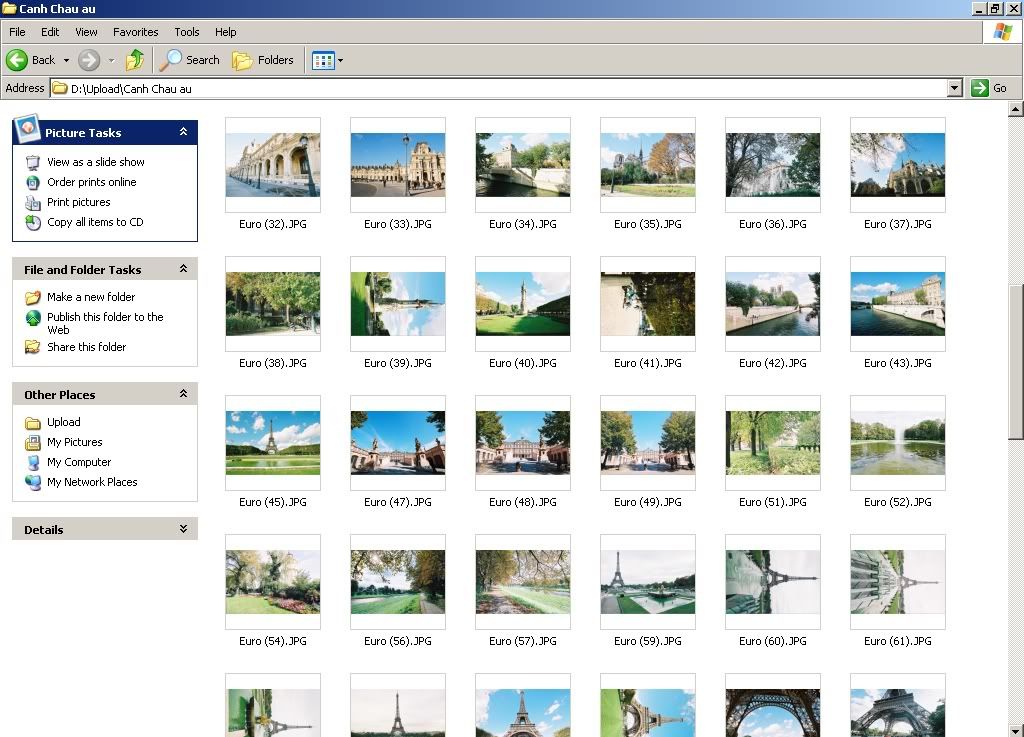Click Print pictures link
1024x737 pixels.
78,202
